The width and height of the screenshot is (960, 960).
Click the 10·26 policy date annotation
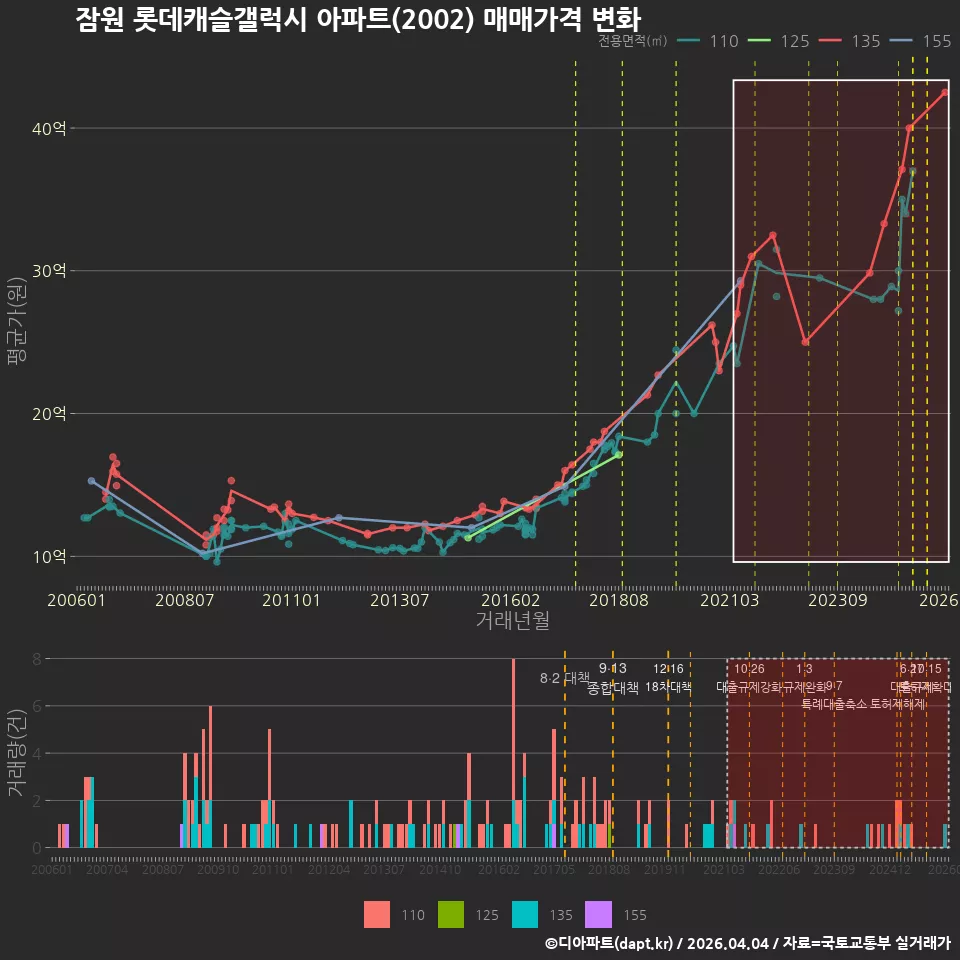(x=749, y=669)
